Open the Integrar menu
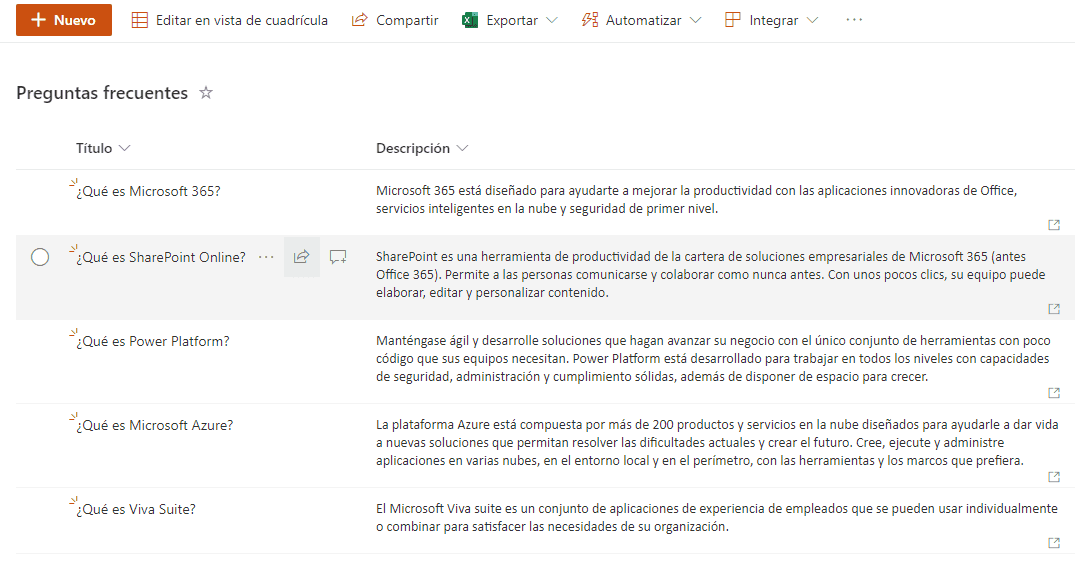The width and height of the screenshot is (1075, 562). tap(771, 20)
